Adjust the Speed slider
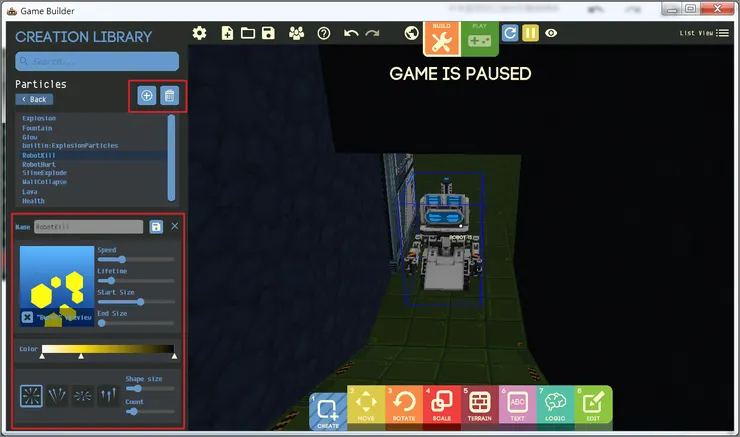The height and width of the screenshot is (437, 740). click(136, 259)
